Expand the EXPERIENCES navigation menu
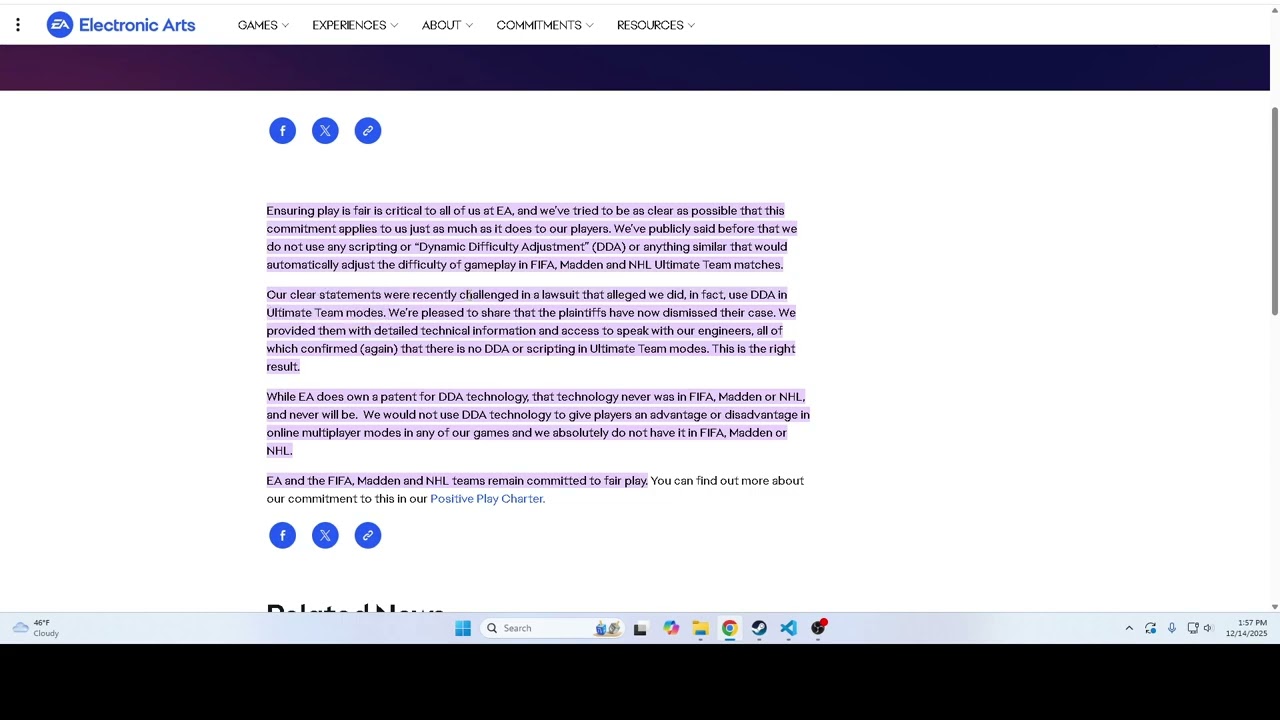1280x720 pixels. point(355,25)
